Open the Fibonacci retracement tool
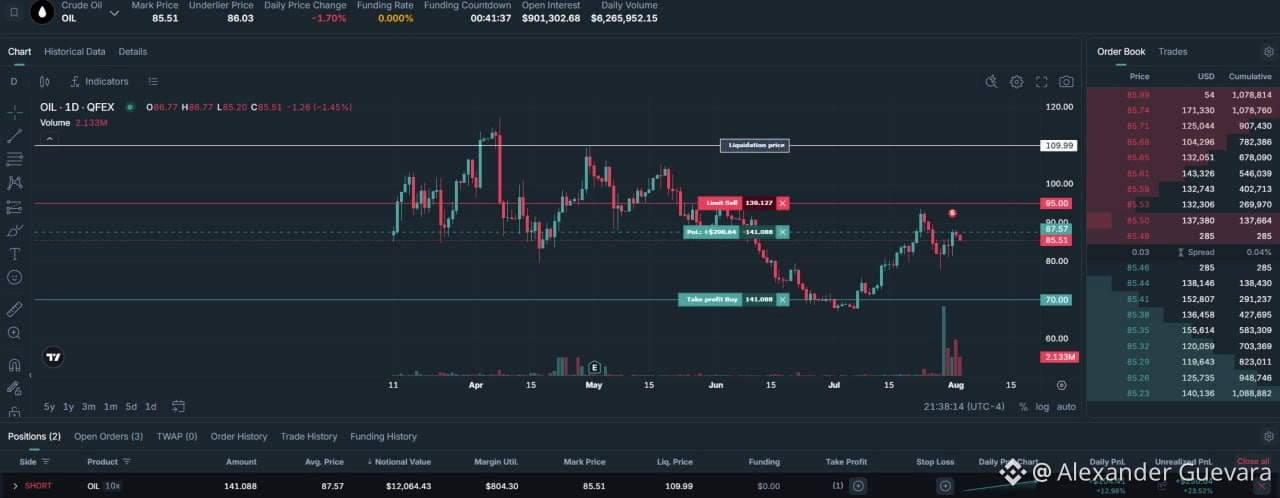This screenshot has height=498, width=1280. 14,159
